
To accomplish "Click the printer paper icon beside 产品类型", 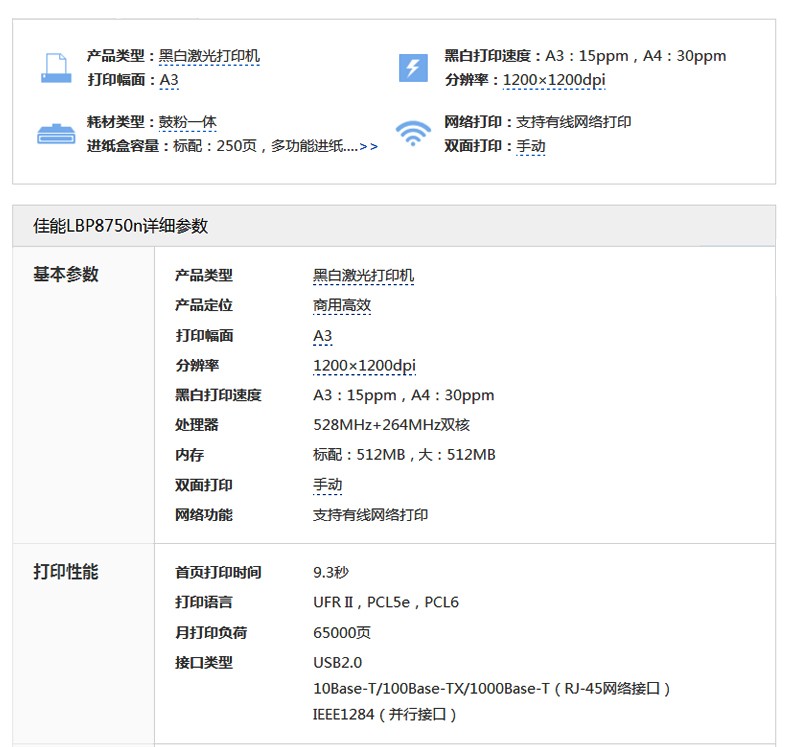I will point(55,68).
